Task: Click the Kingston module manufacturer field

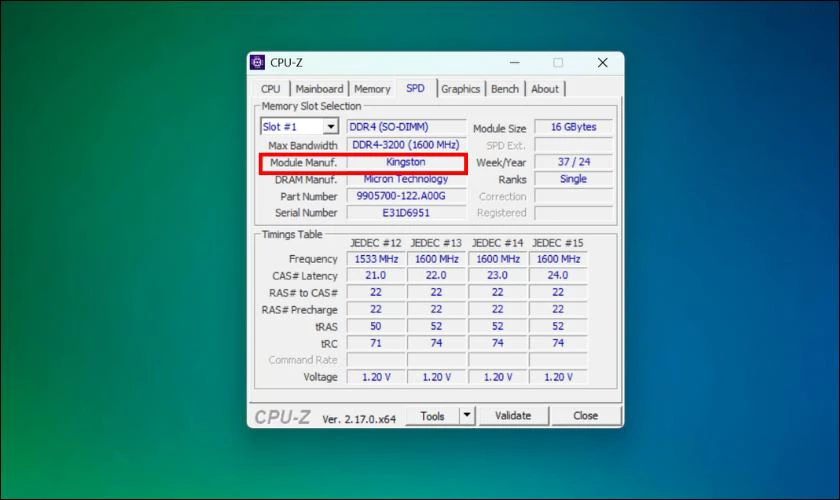Action: pos(406,162)
